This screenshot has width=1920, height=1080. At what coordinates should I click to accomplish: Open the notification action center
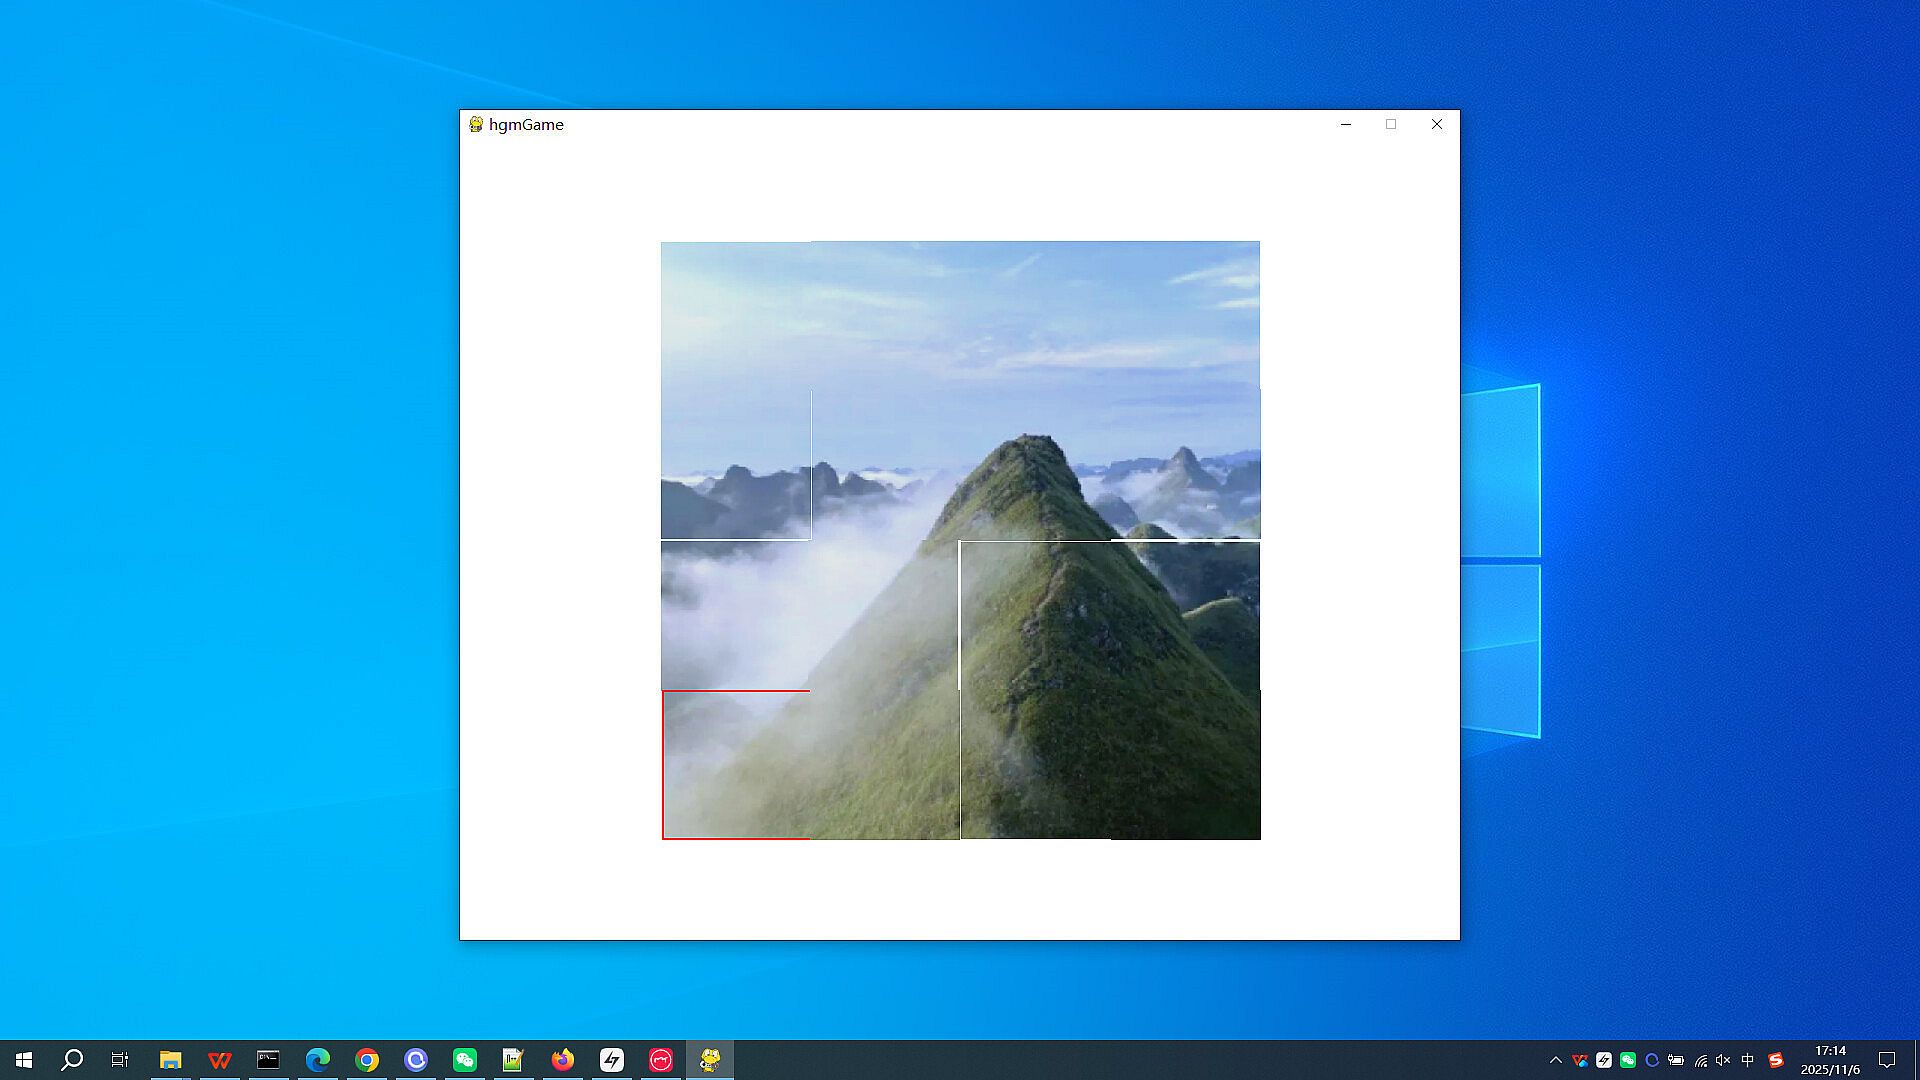pyautogui.click(x=1887, y=1060)
